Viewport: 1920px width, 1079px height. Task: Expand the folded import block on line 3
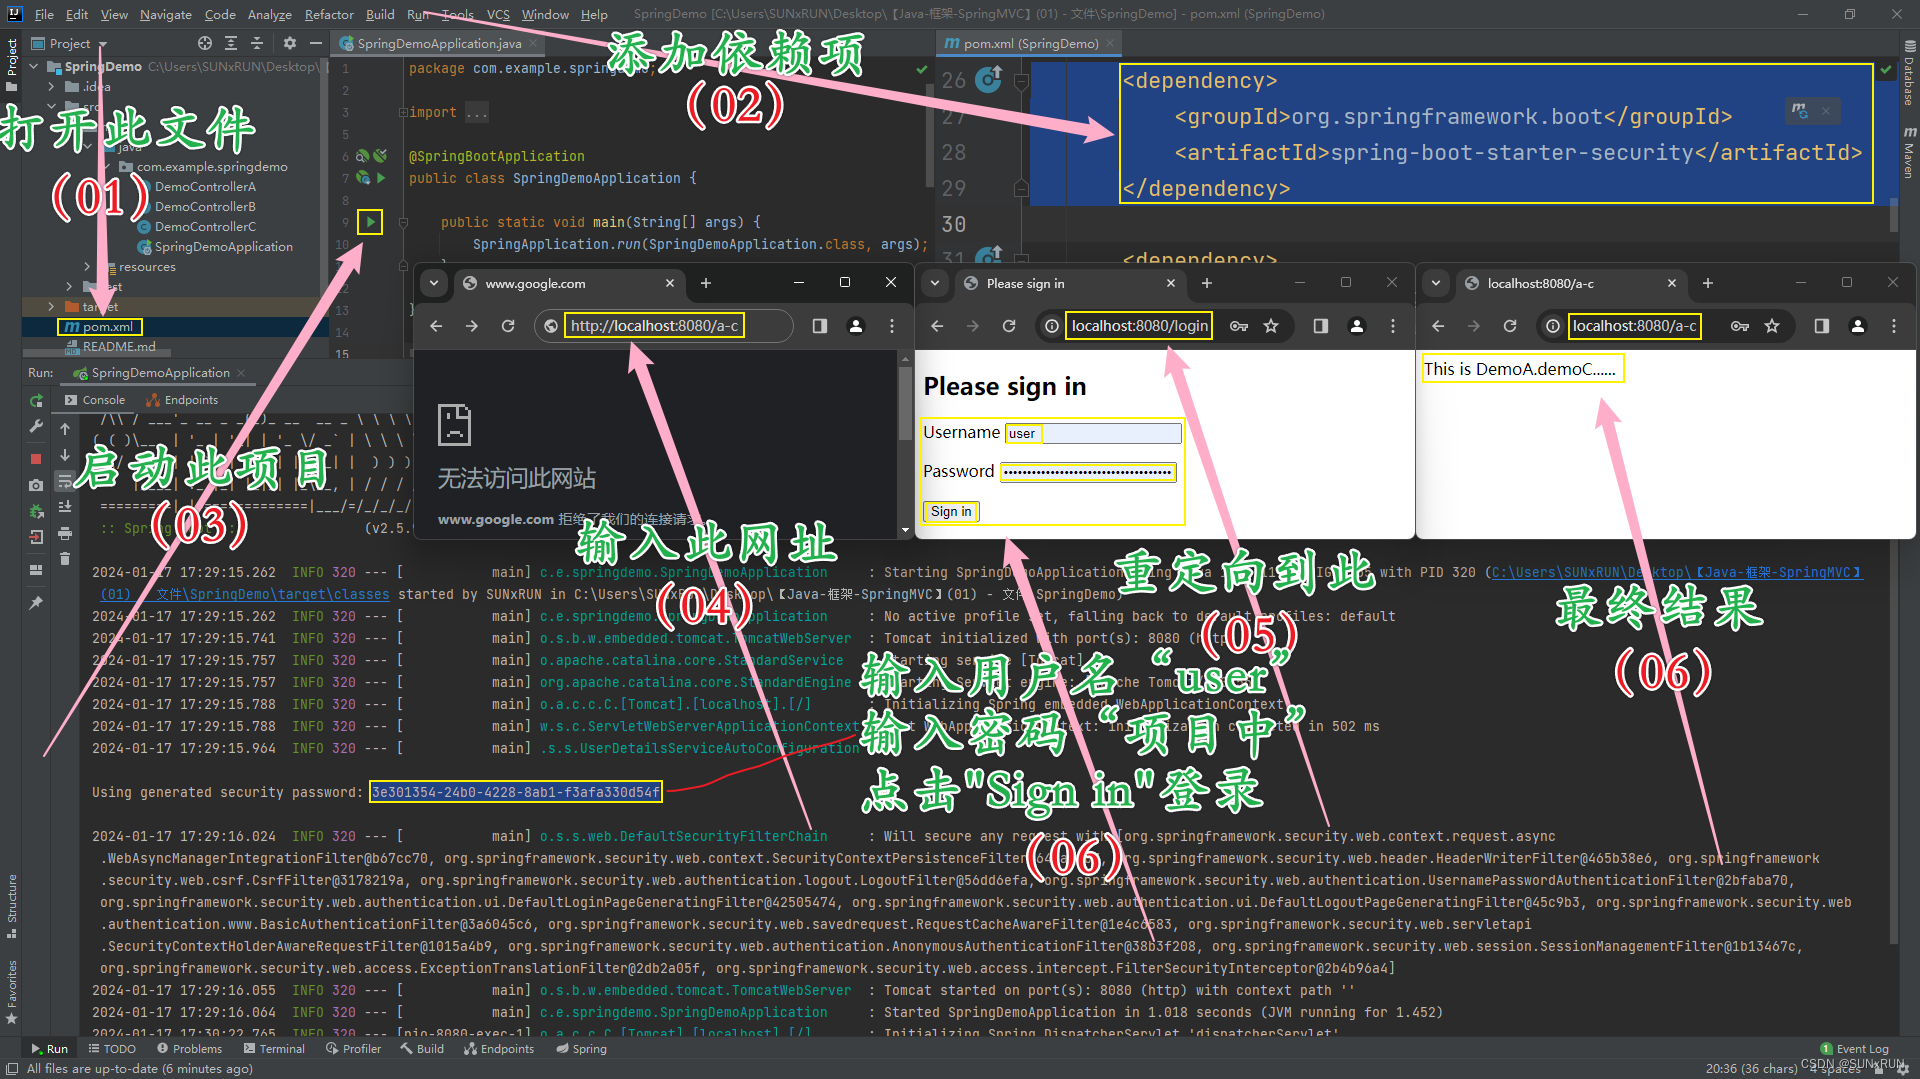tap(402, 112)
